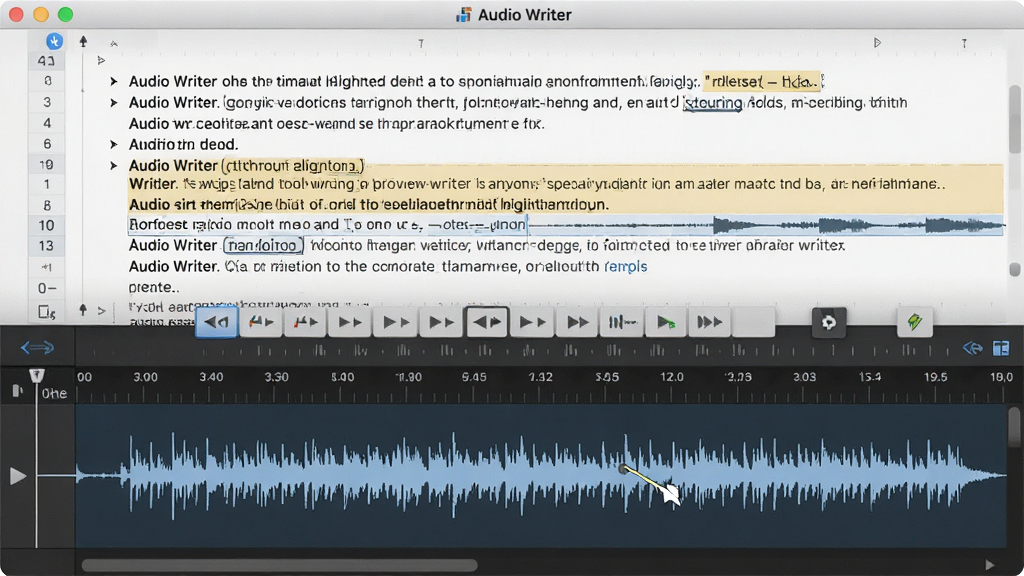
Task: Click the small track icon left of 'Ohe'
Action: pyautogui.click(x=18, y=391)
